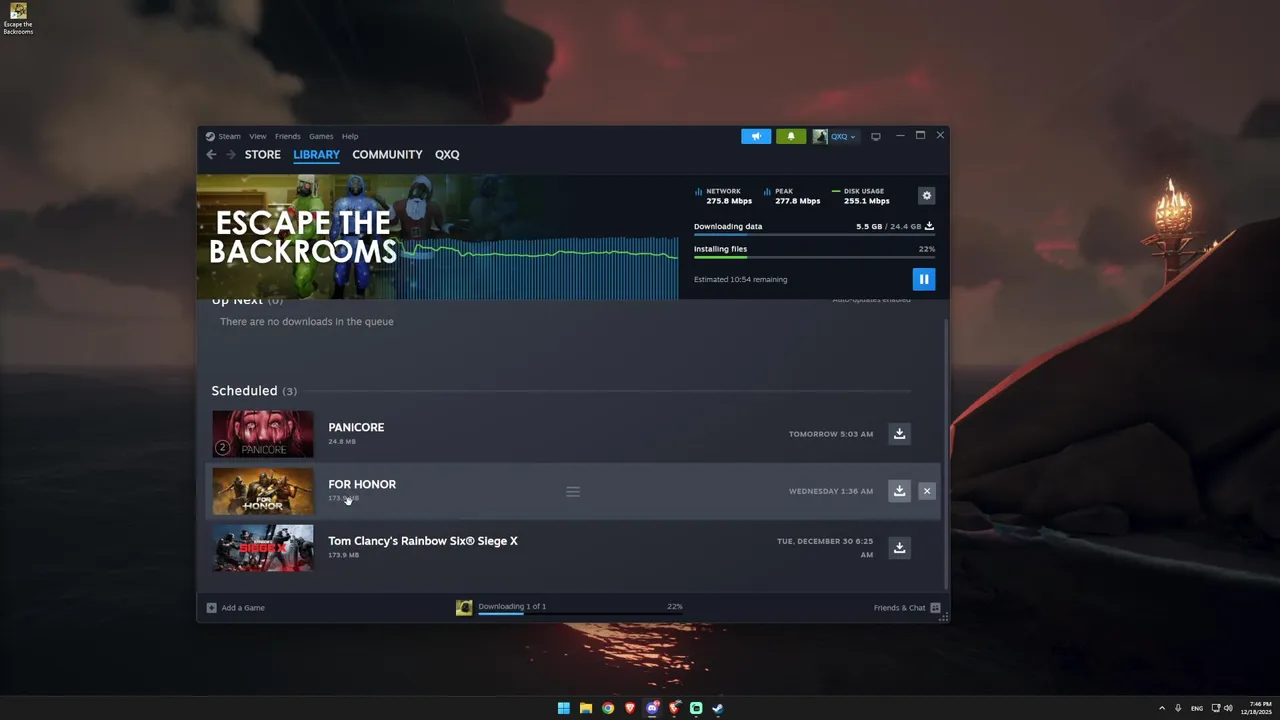Start Rainbow Six Siege X download now
This screenshot has height=720, width=1280.
[x=899, y=548]
